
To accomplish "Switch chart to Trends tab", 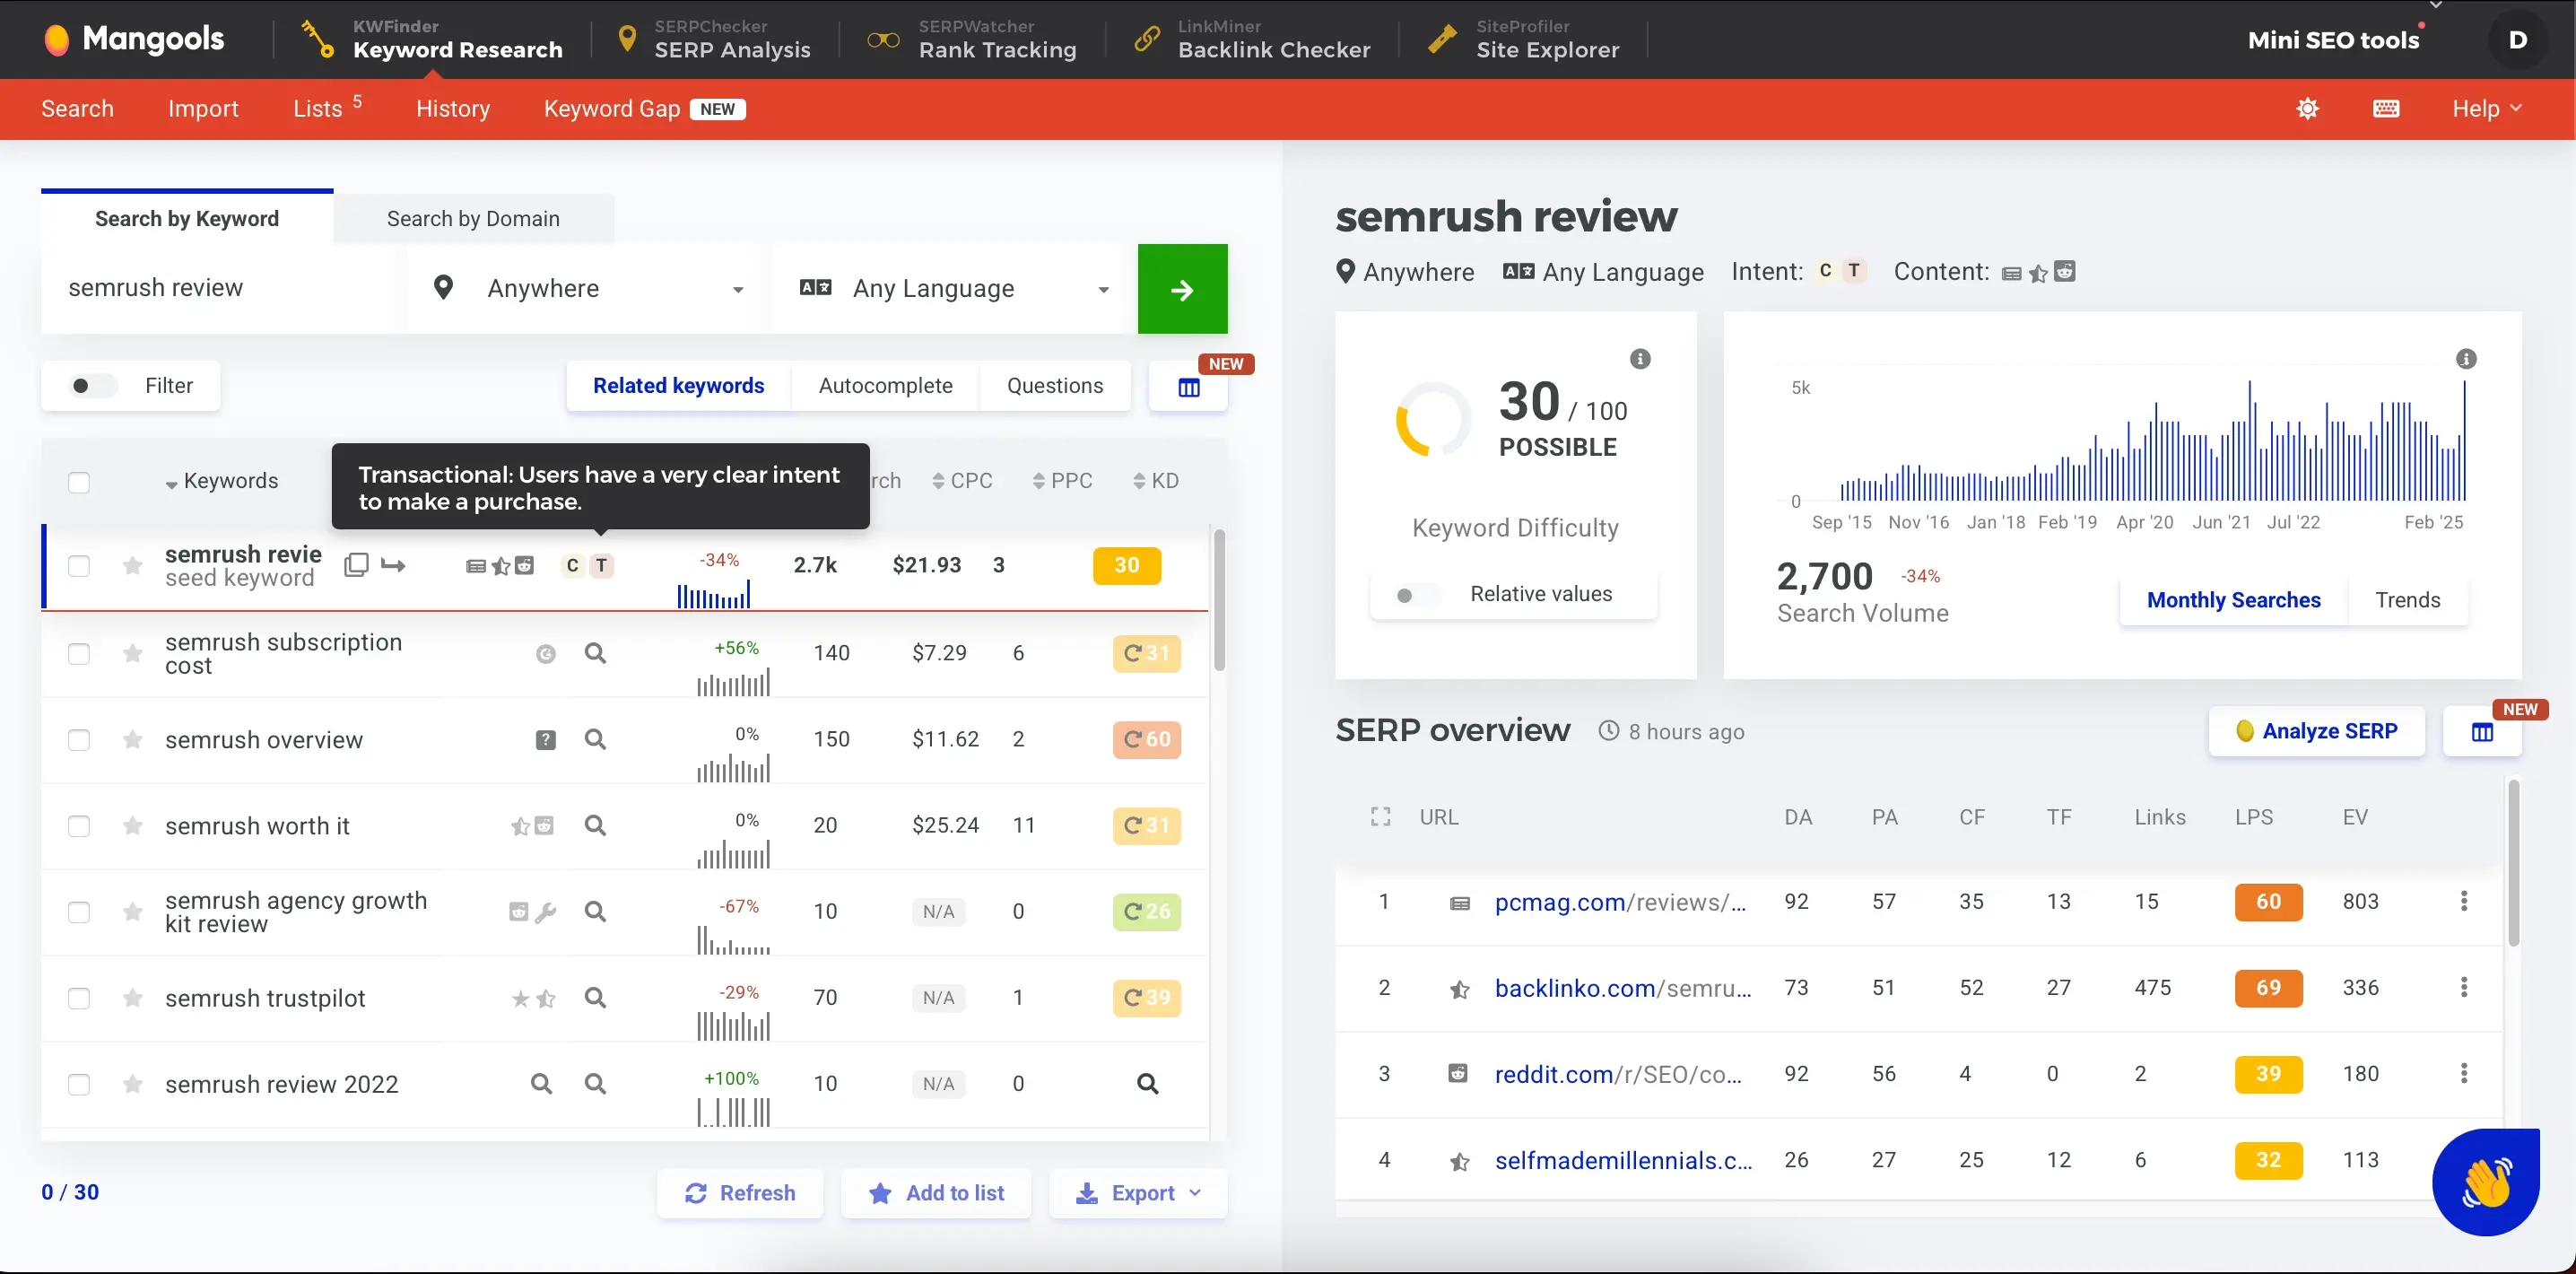I will pyautogui.click(x=2407, y=600).
